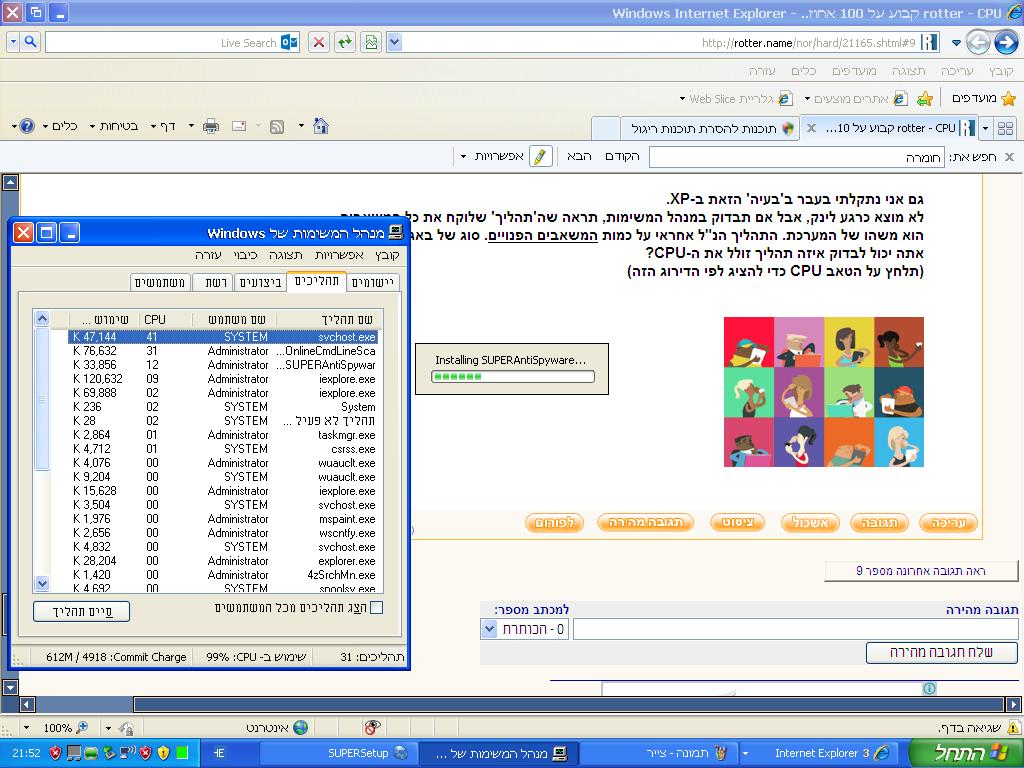Click the Home page icon

(320, 126)
